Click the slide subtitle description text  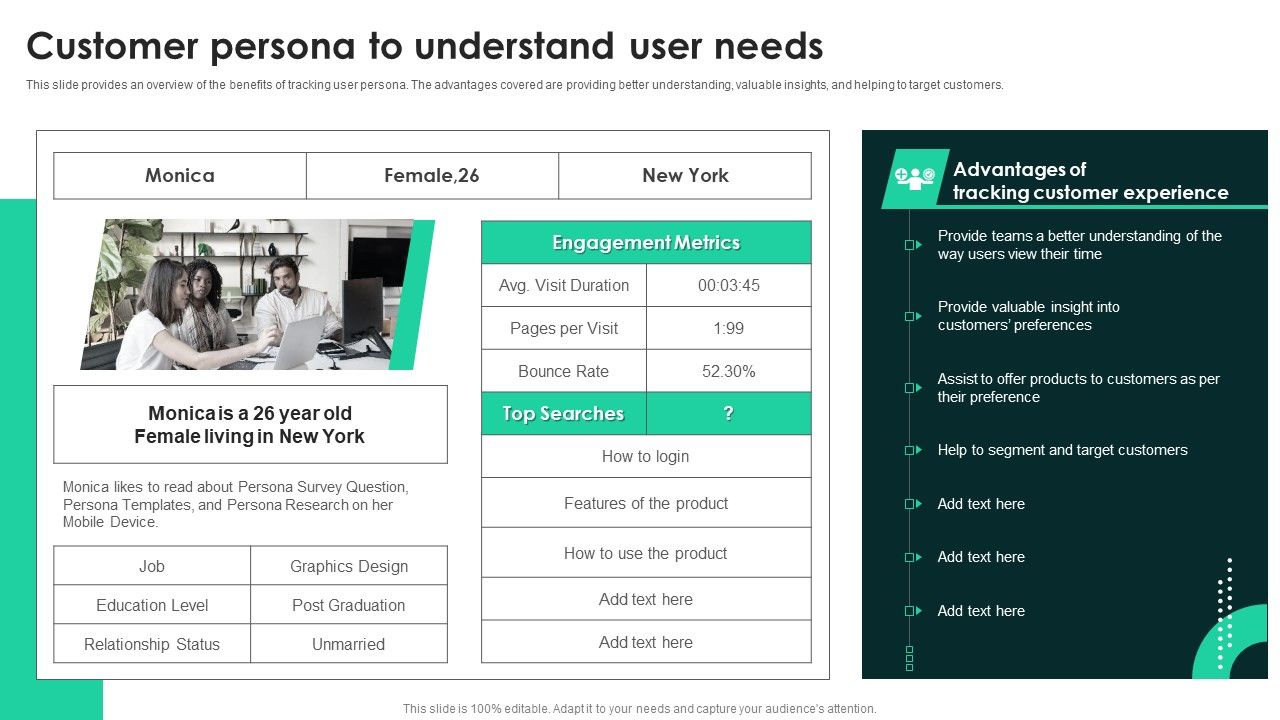515,86
